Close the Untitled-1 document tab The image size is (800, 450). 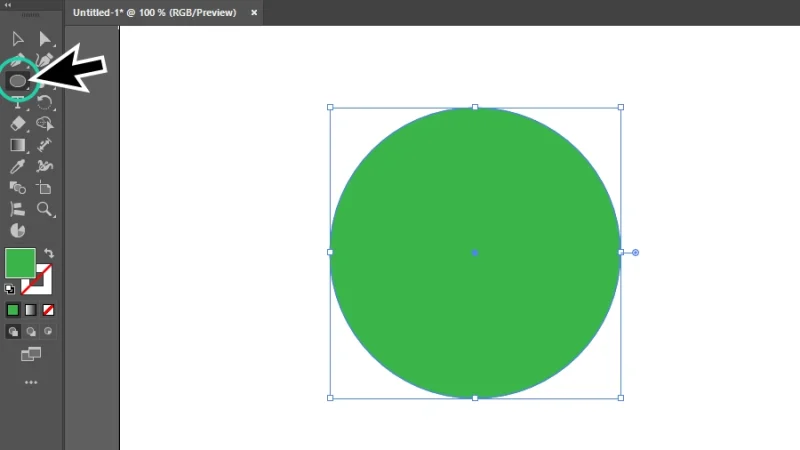click(x=254, y=13)
